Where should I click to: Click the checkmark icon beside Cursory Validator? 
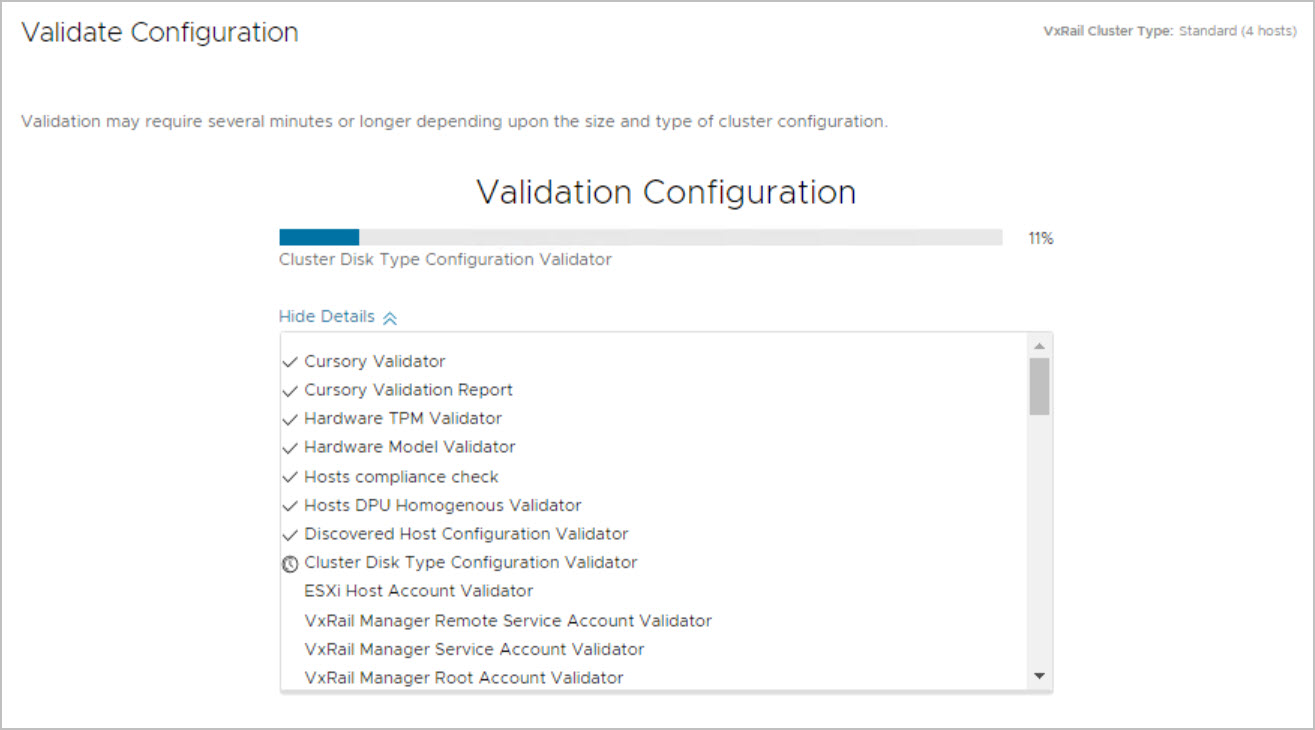pyautogui.click(x=290, y=361)
